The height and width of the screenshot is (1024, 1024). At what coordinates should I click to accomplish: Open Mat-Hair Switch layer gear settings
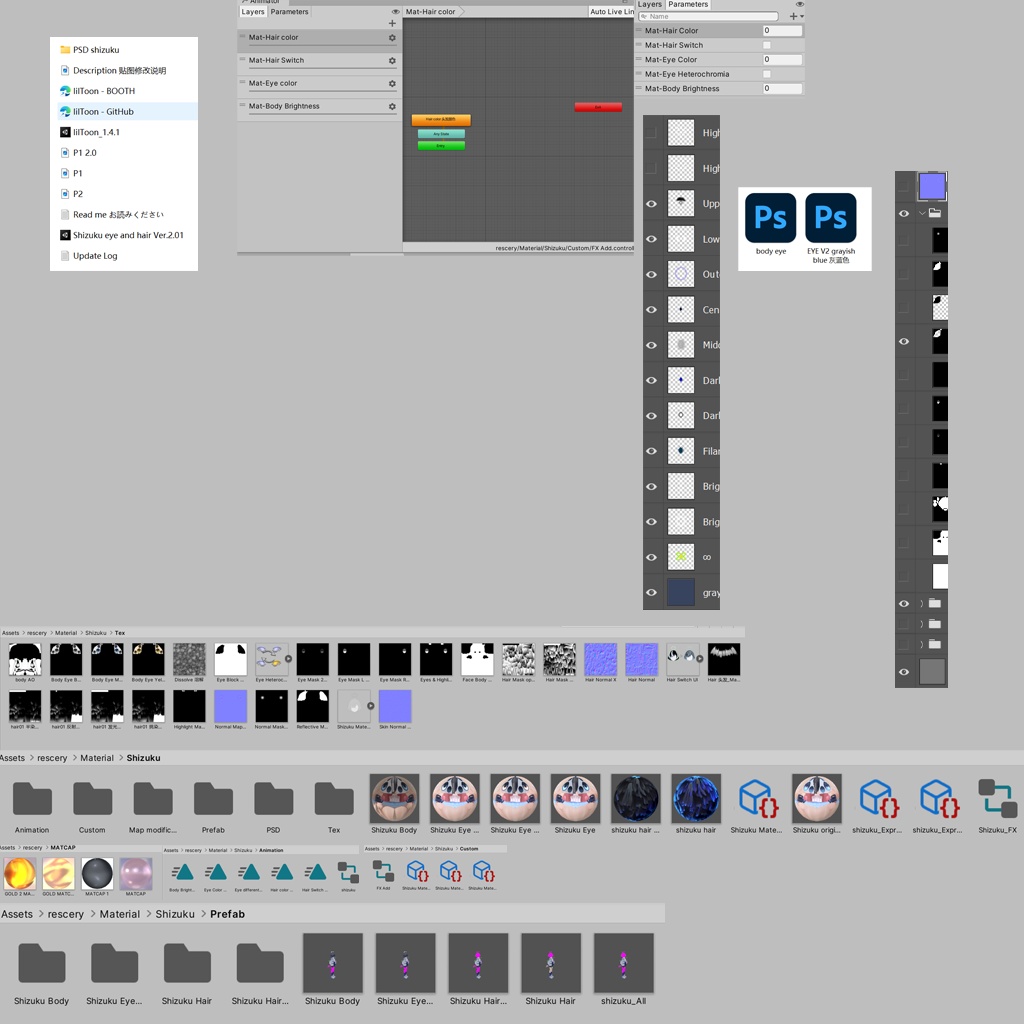[x=392, y=61]
